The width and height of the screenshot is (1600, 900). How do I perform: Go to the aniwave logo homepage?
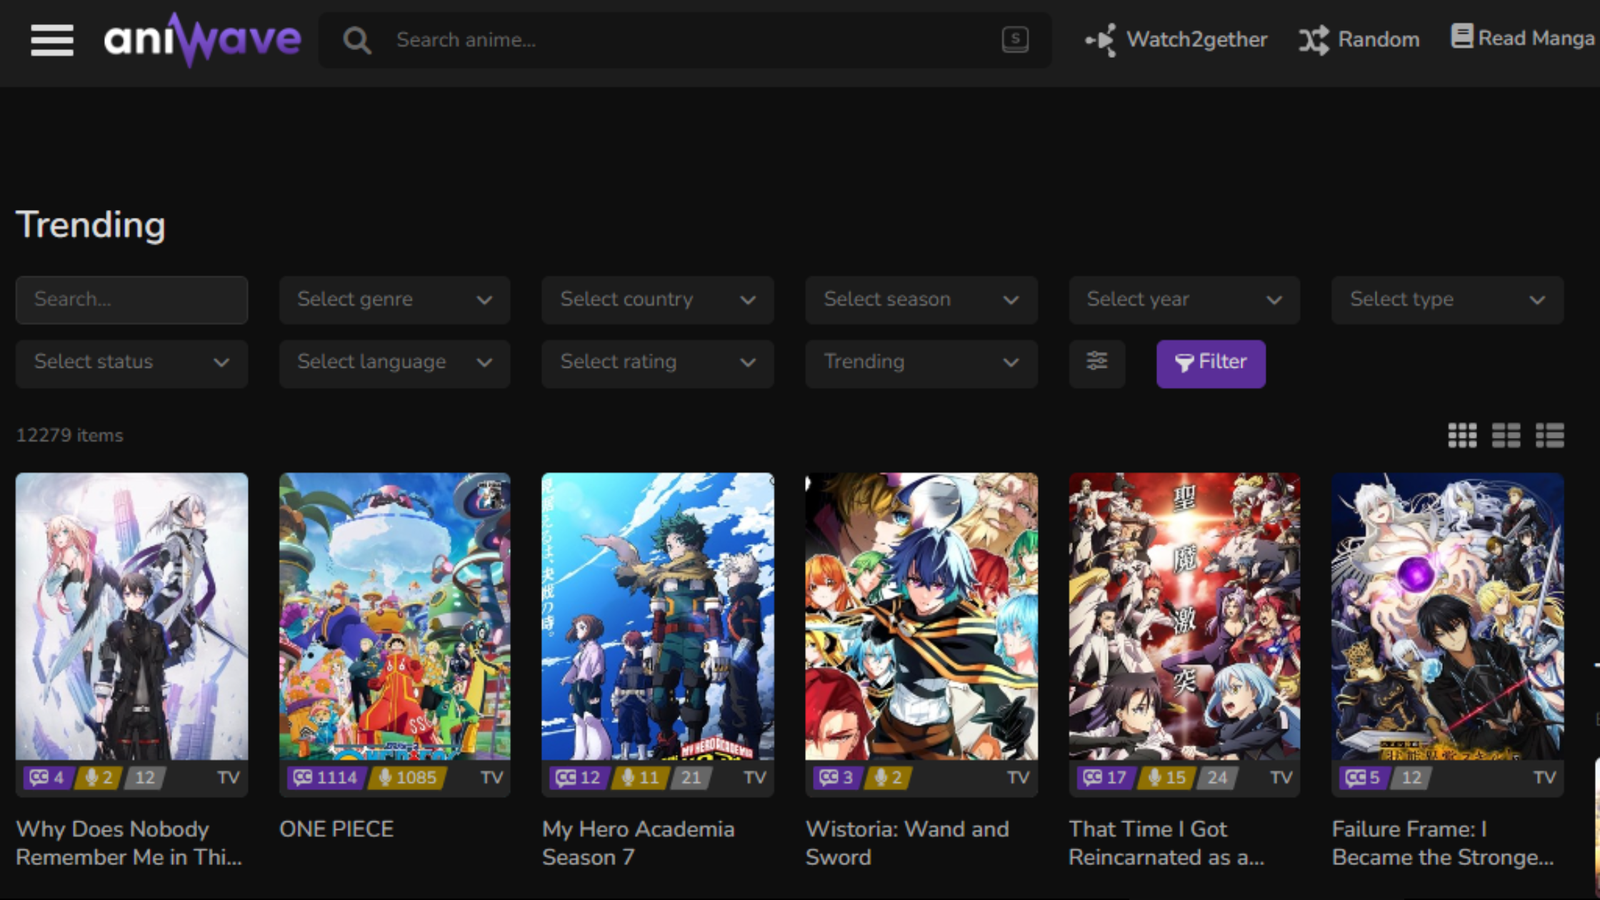(202, 40)
